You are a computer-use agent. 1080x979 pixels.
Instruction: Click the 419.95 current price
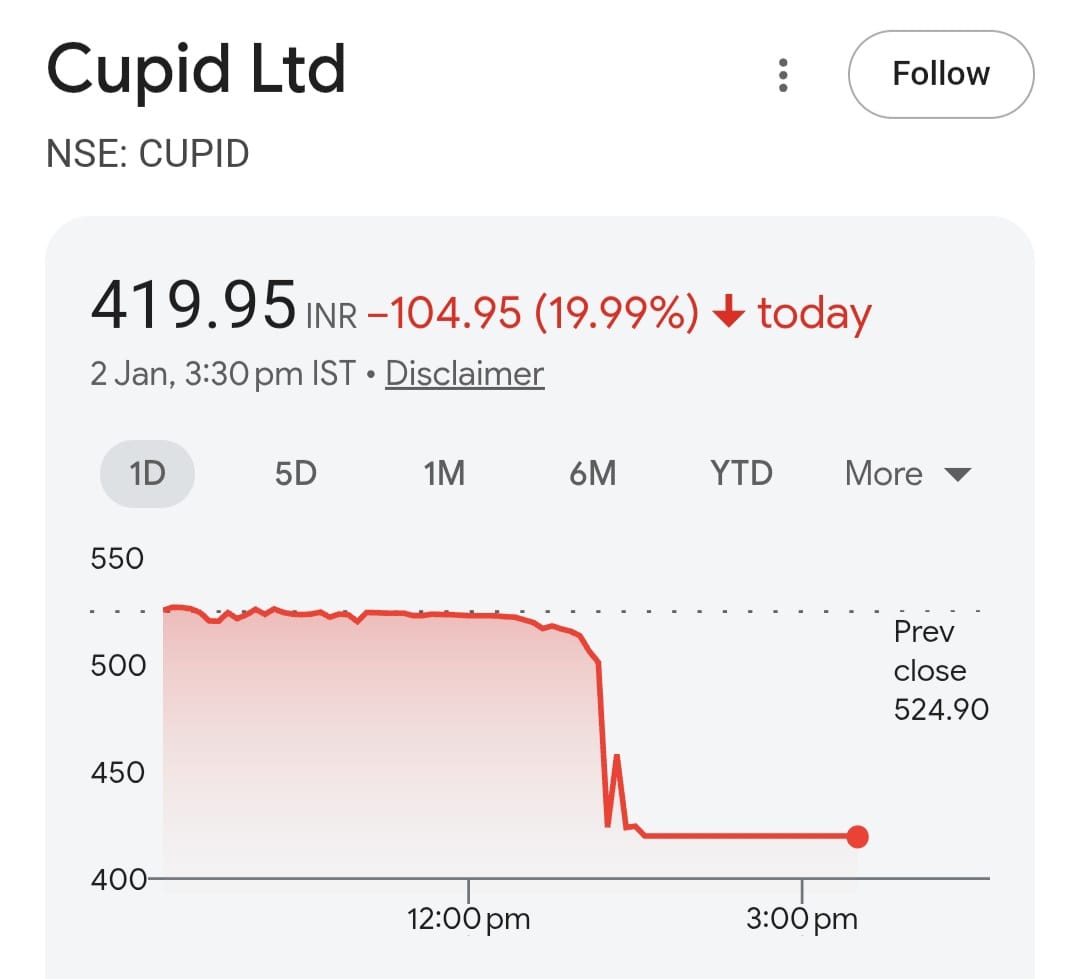194,306
